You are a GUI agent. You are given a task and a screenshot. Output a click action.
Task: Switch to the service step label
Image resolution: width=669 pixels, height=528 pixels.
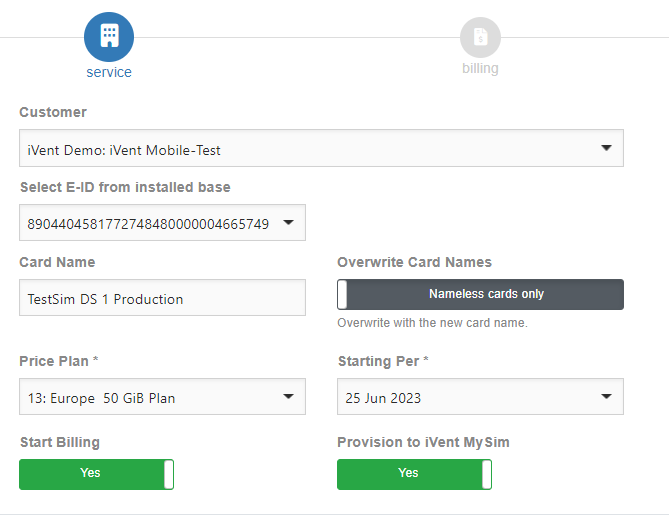[x=109, y=72]
